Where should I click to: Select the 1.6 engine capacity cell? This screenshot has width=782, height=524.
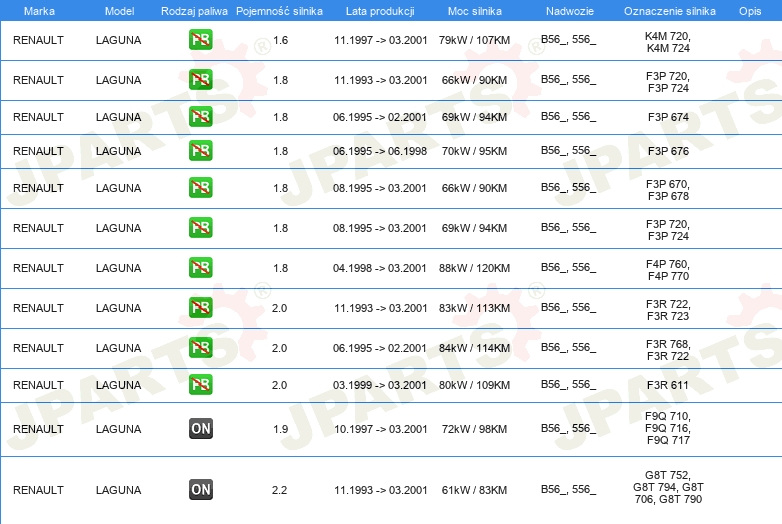(280, 40)
